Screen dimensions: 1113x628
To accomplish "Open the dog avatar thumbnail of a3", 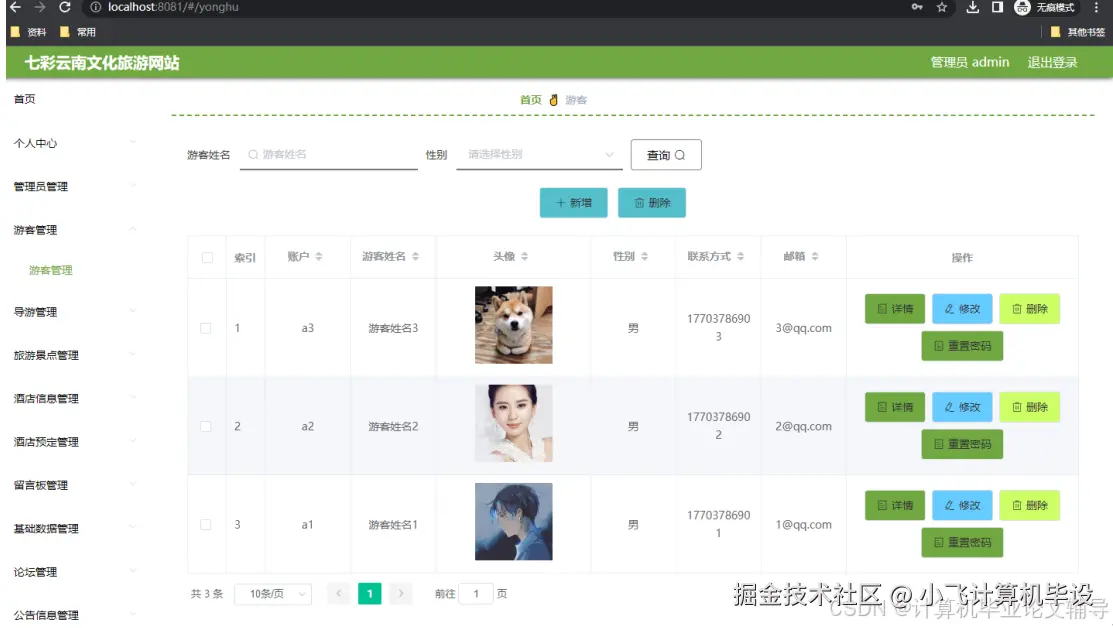I will pos(513,325).
